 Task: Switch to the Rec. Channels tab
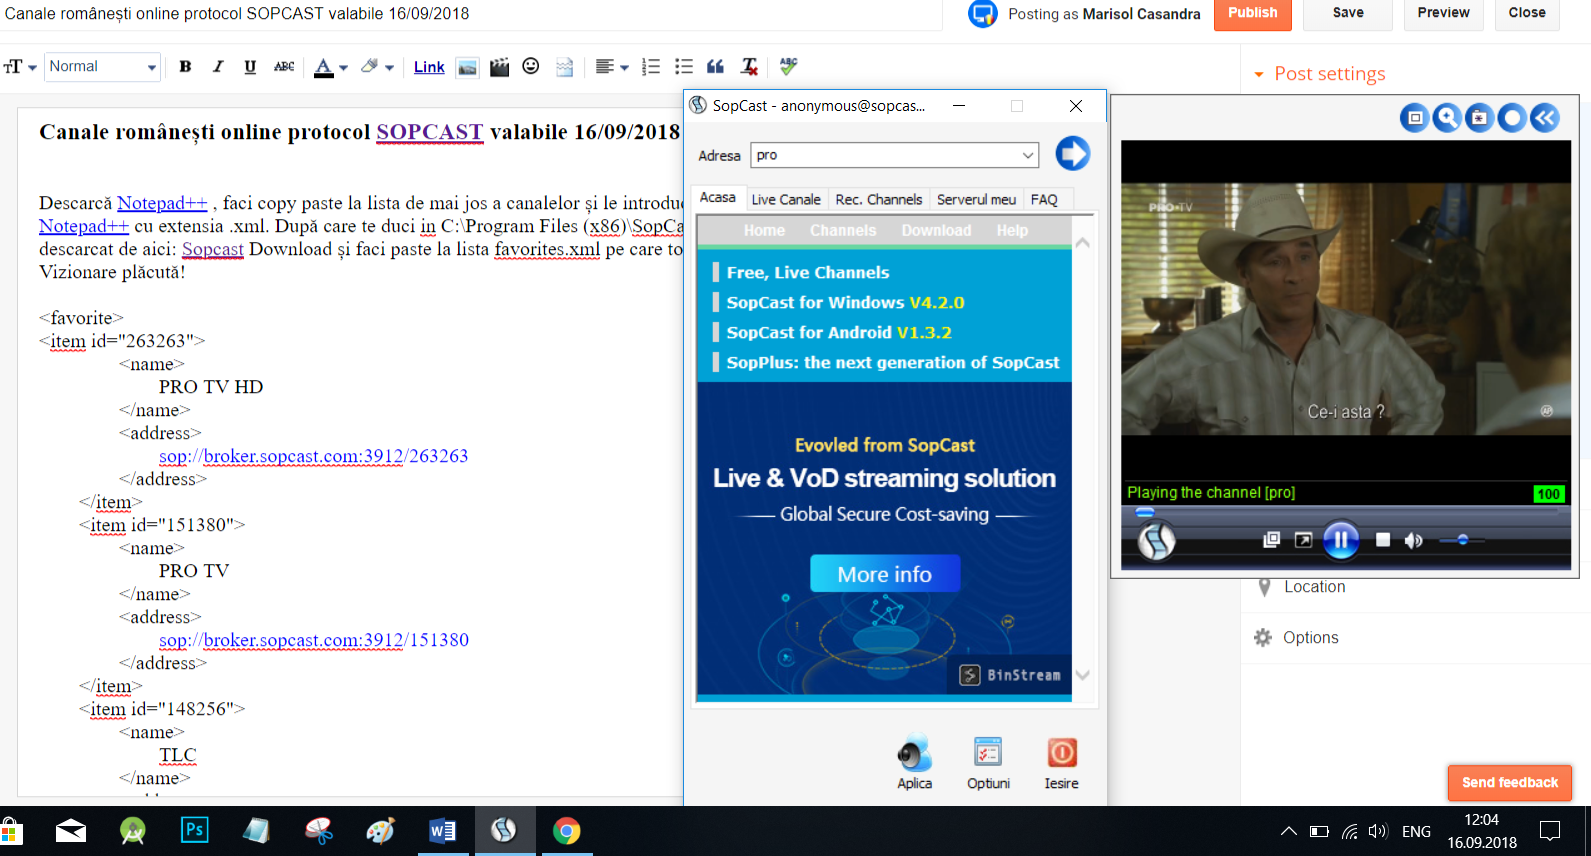click(x=879, y=200)
